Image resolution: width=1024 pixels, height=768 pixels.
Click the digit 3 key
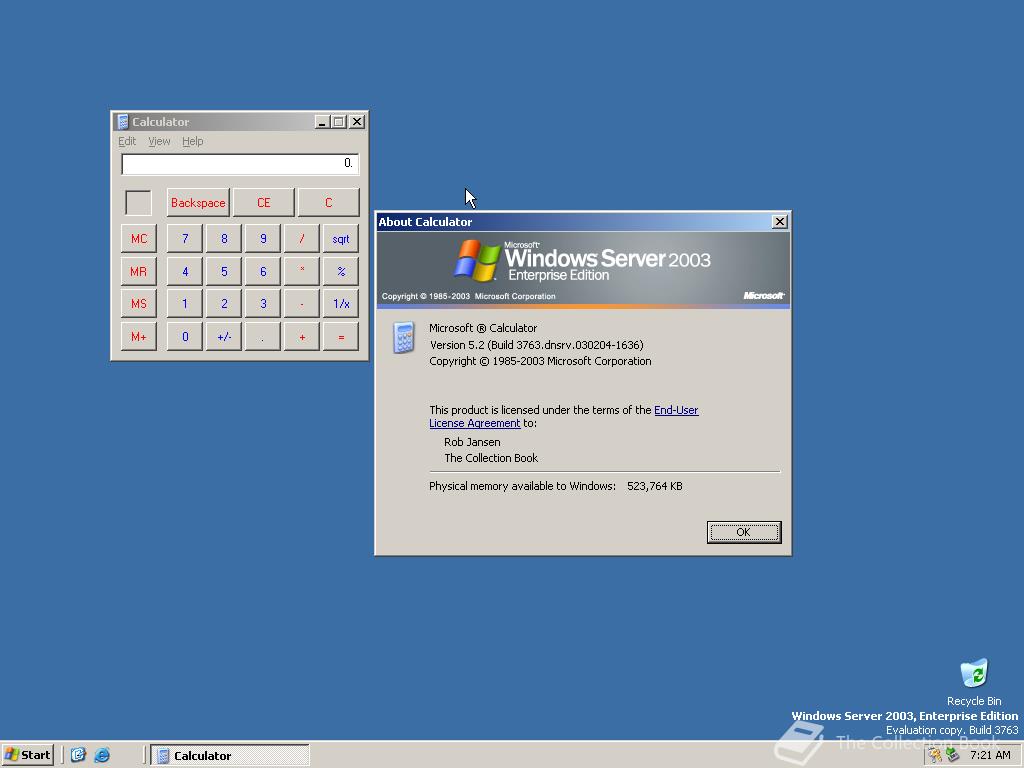coord(263,304)
